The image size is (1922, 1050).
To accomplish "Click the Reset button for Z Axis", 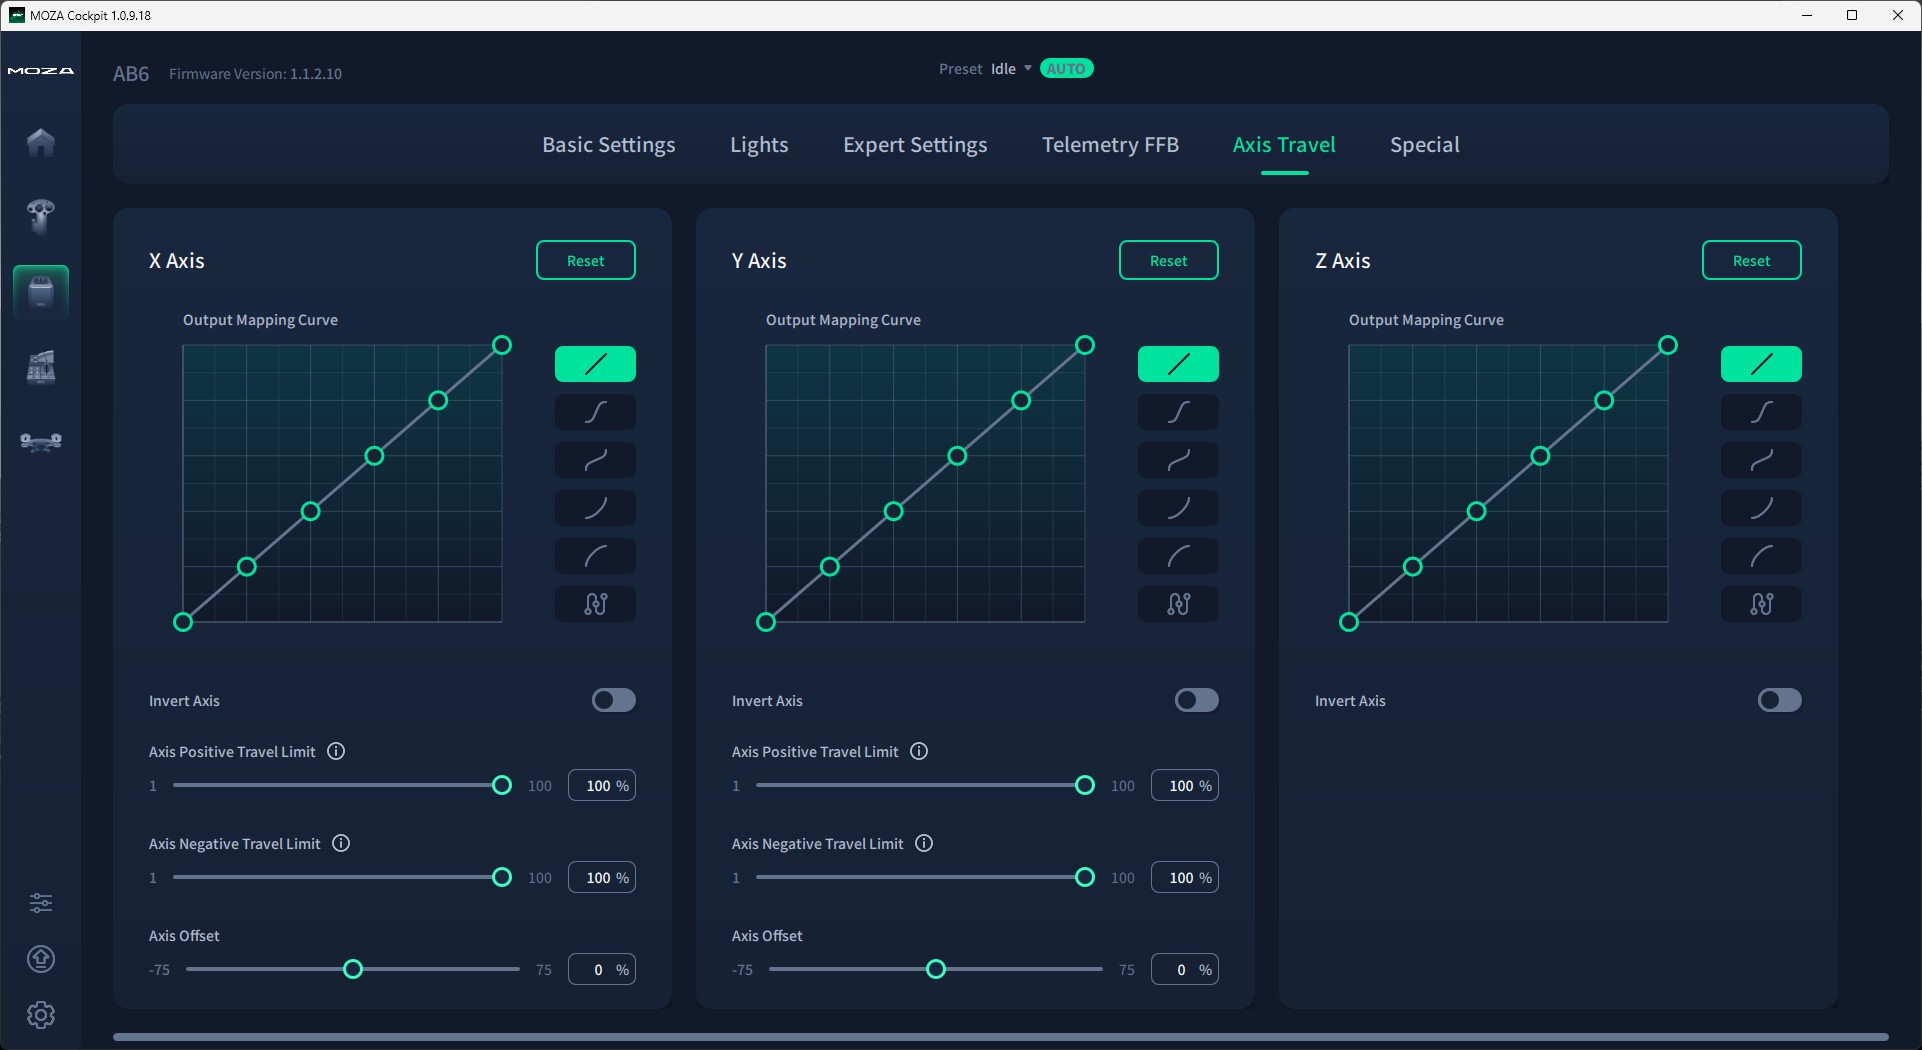I will (x=1751, y=260).
